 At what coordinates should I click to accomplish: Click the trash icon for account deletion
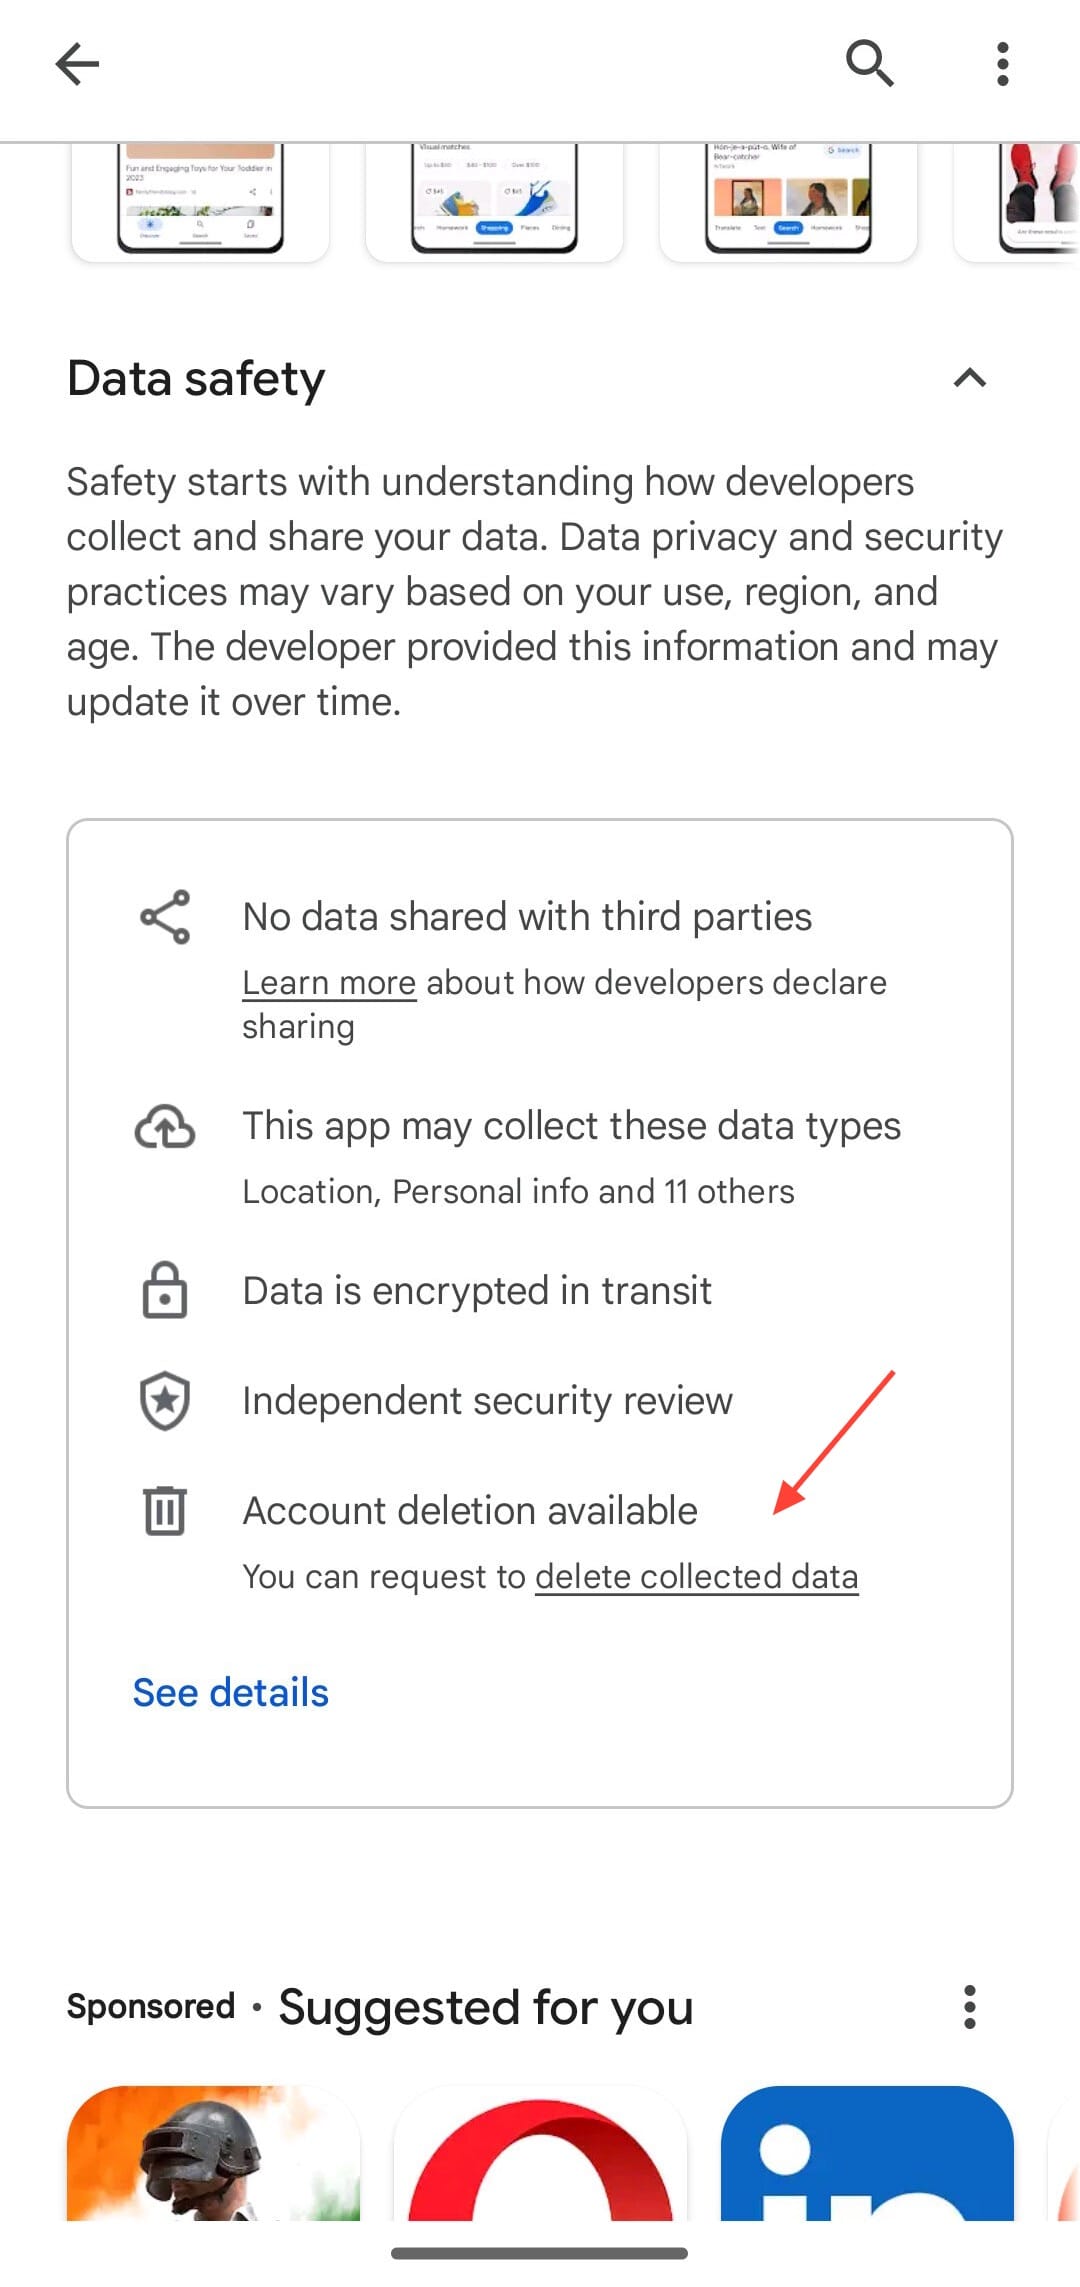coord(166,1512)
